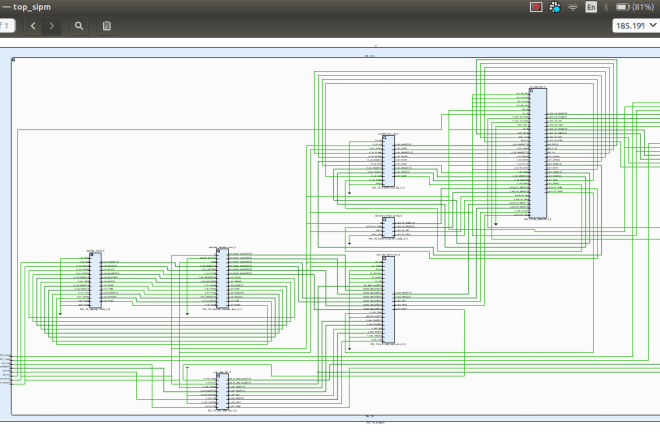660x440 pixels.
Task: Click the top_sipm window title
Action: coord(32,7)
